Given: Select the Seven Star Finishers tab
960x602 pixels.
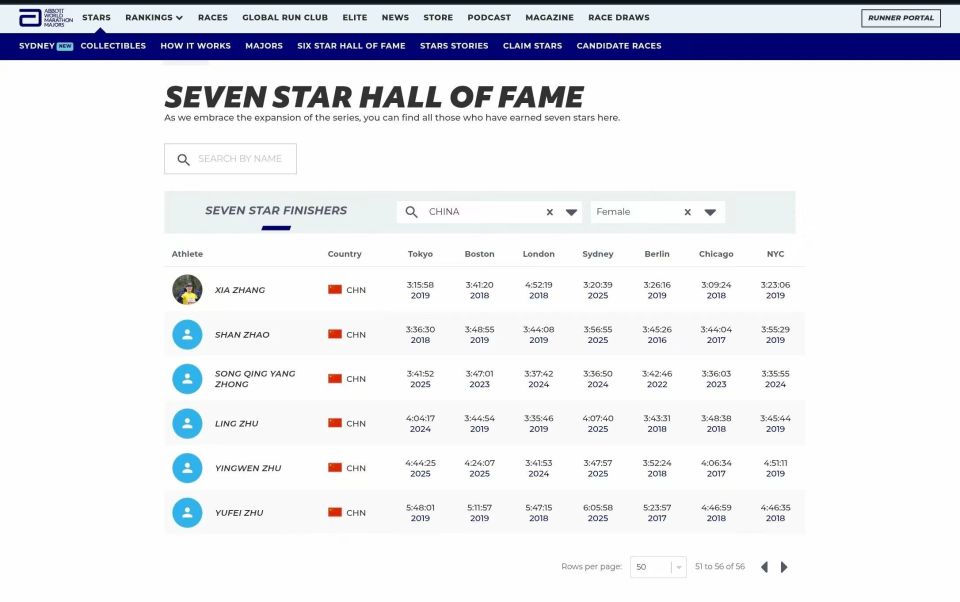Looking at the screenshot, I should (276, 211).
